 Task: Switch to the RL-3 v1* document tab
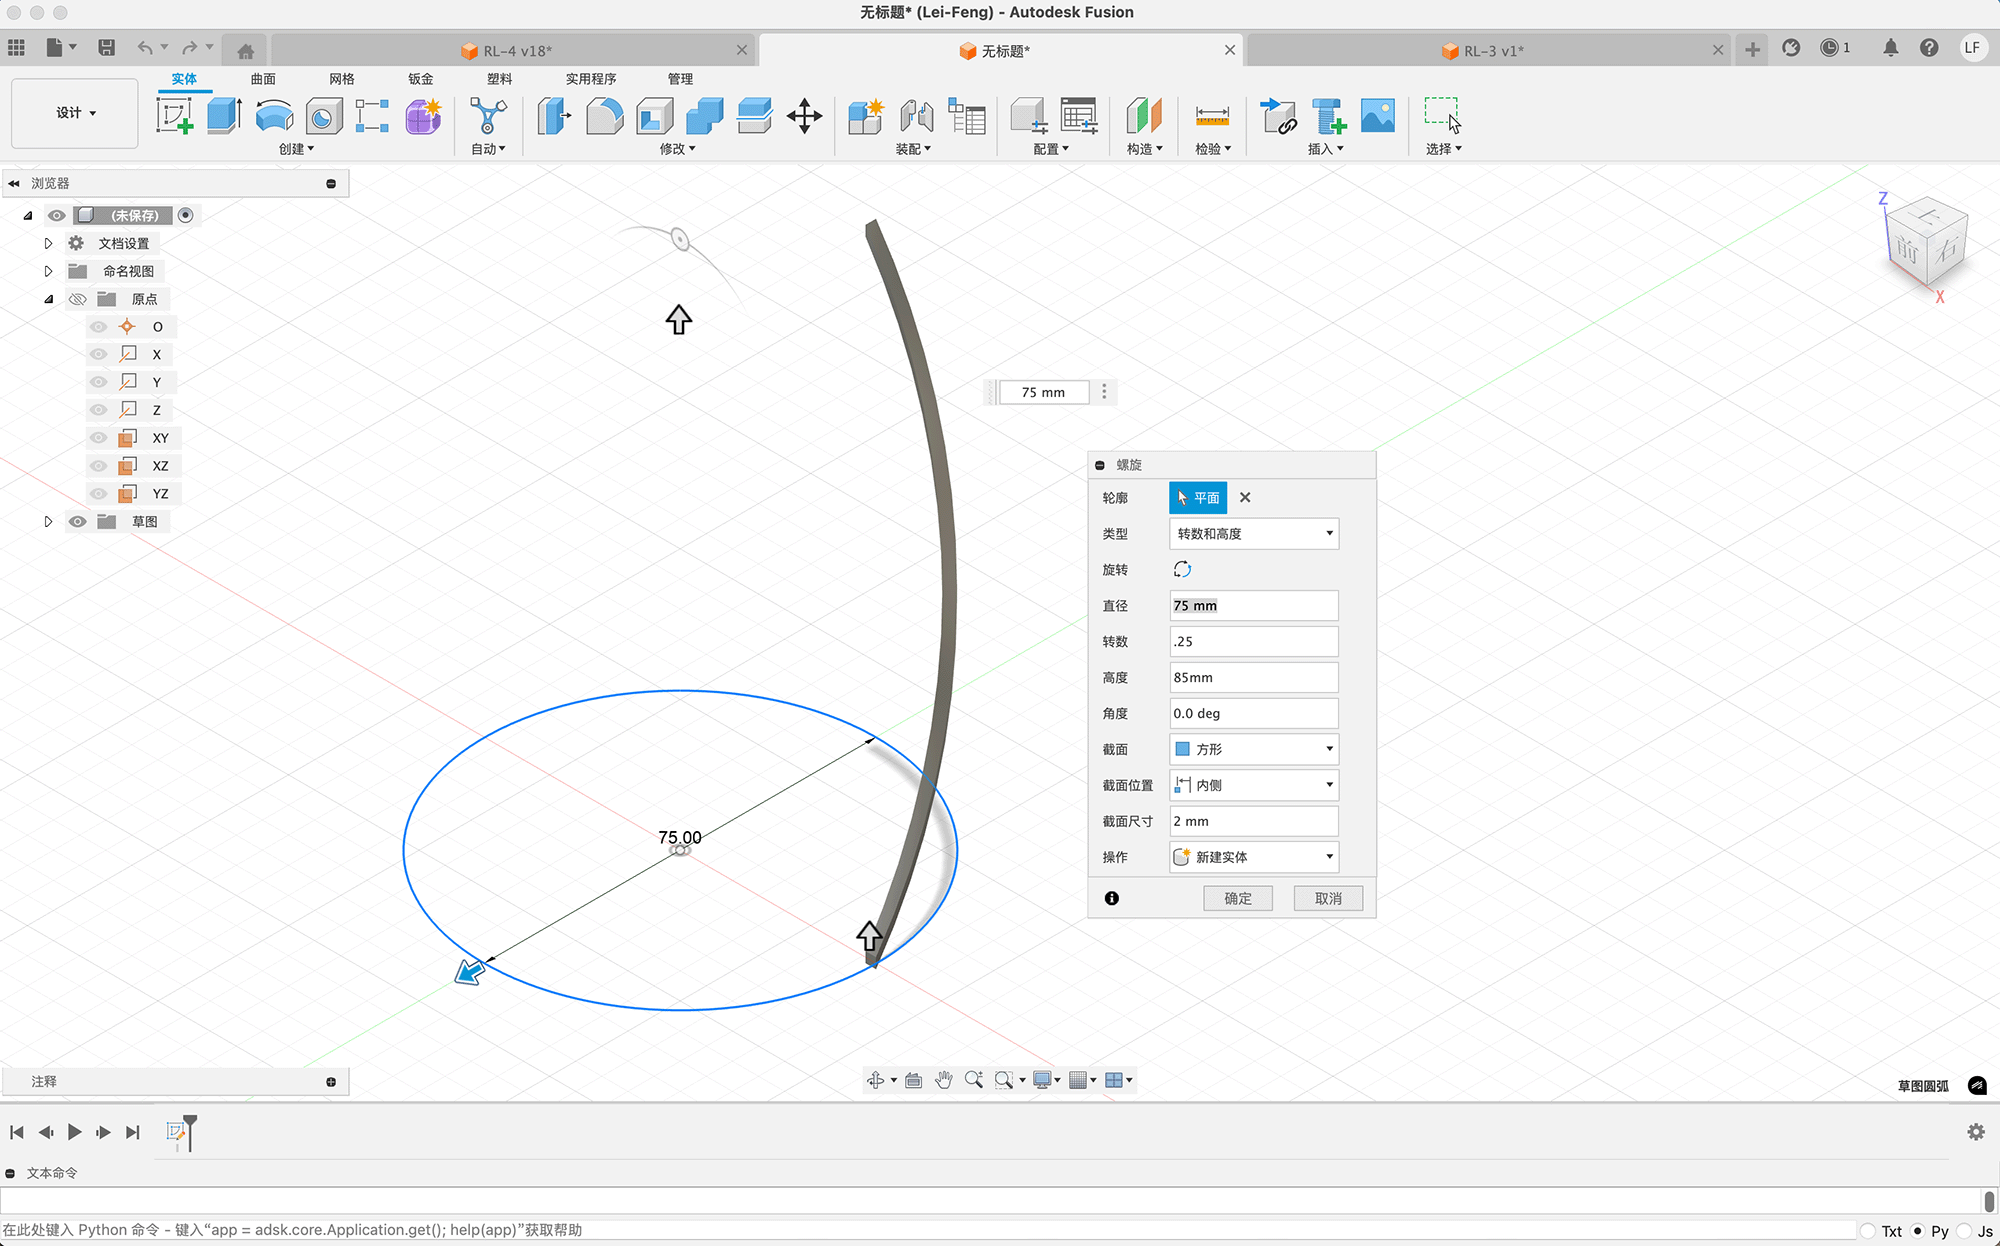coord(1487,50)
